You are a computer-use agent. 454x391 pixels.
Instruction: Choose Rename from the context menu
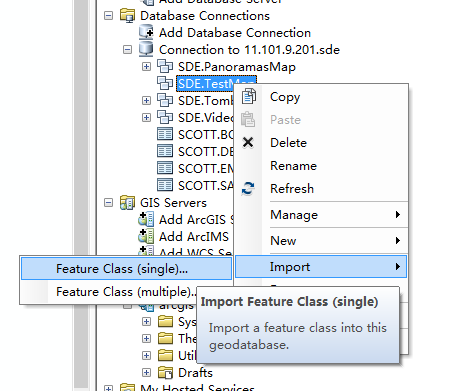click(x=321, y=166)
